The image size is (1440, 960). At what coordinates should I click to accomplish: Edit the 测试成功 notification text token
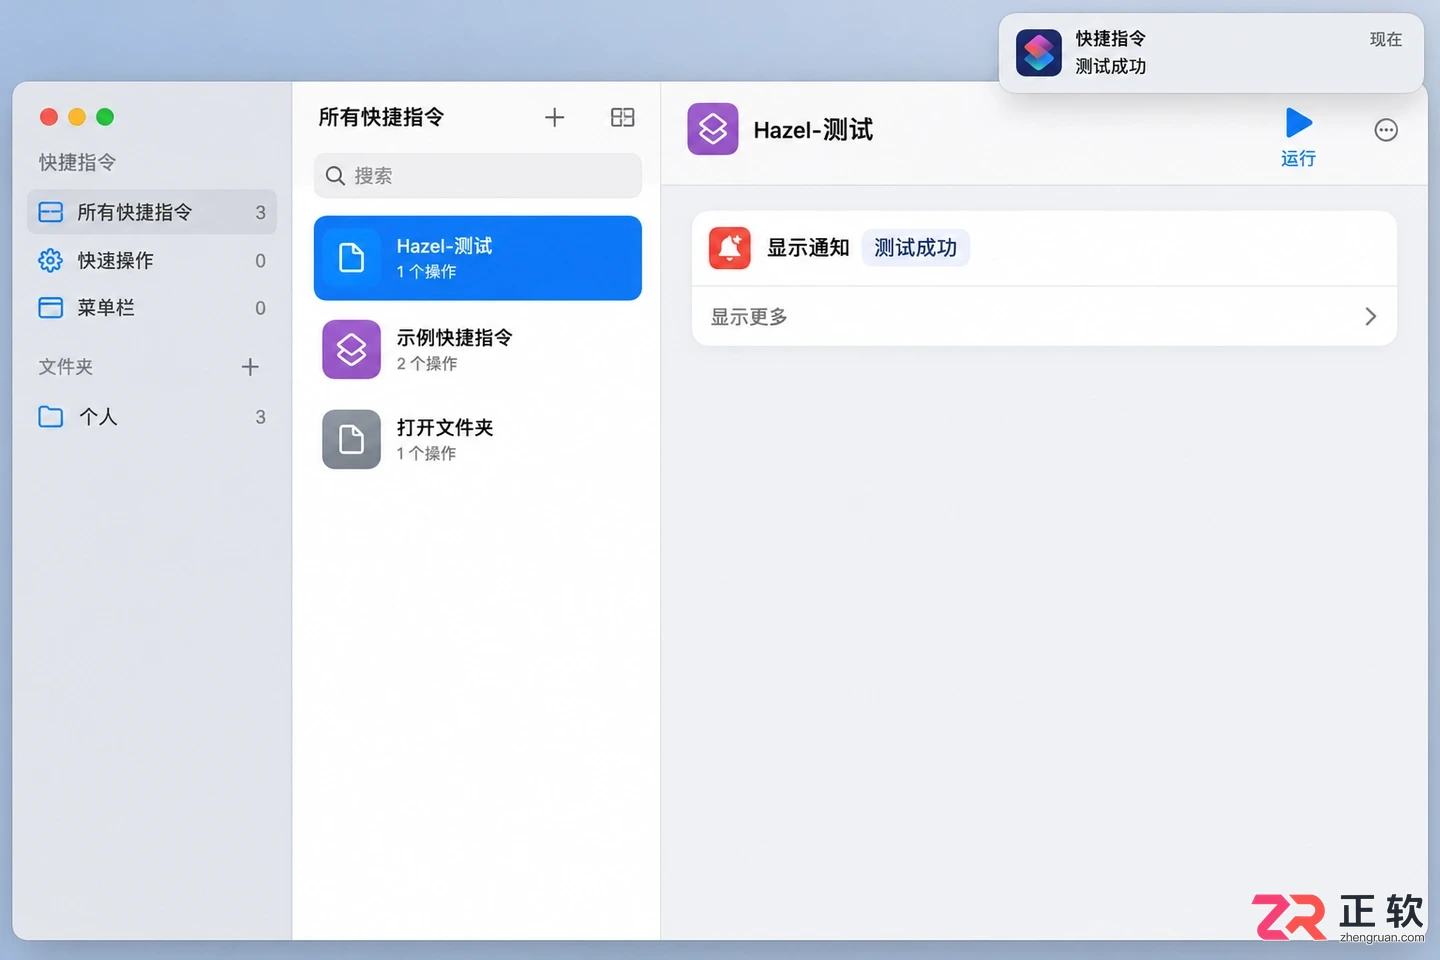(x=915, y=247)
